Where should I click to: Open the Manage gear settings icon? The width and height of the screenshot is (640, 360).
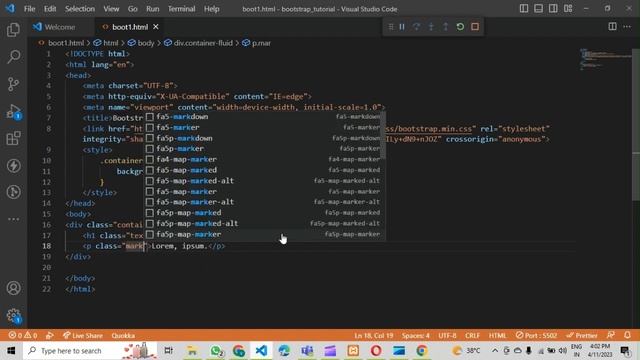pyautogui.click(x=13, y=315)
